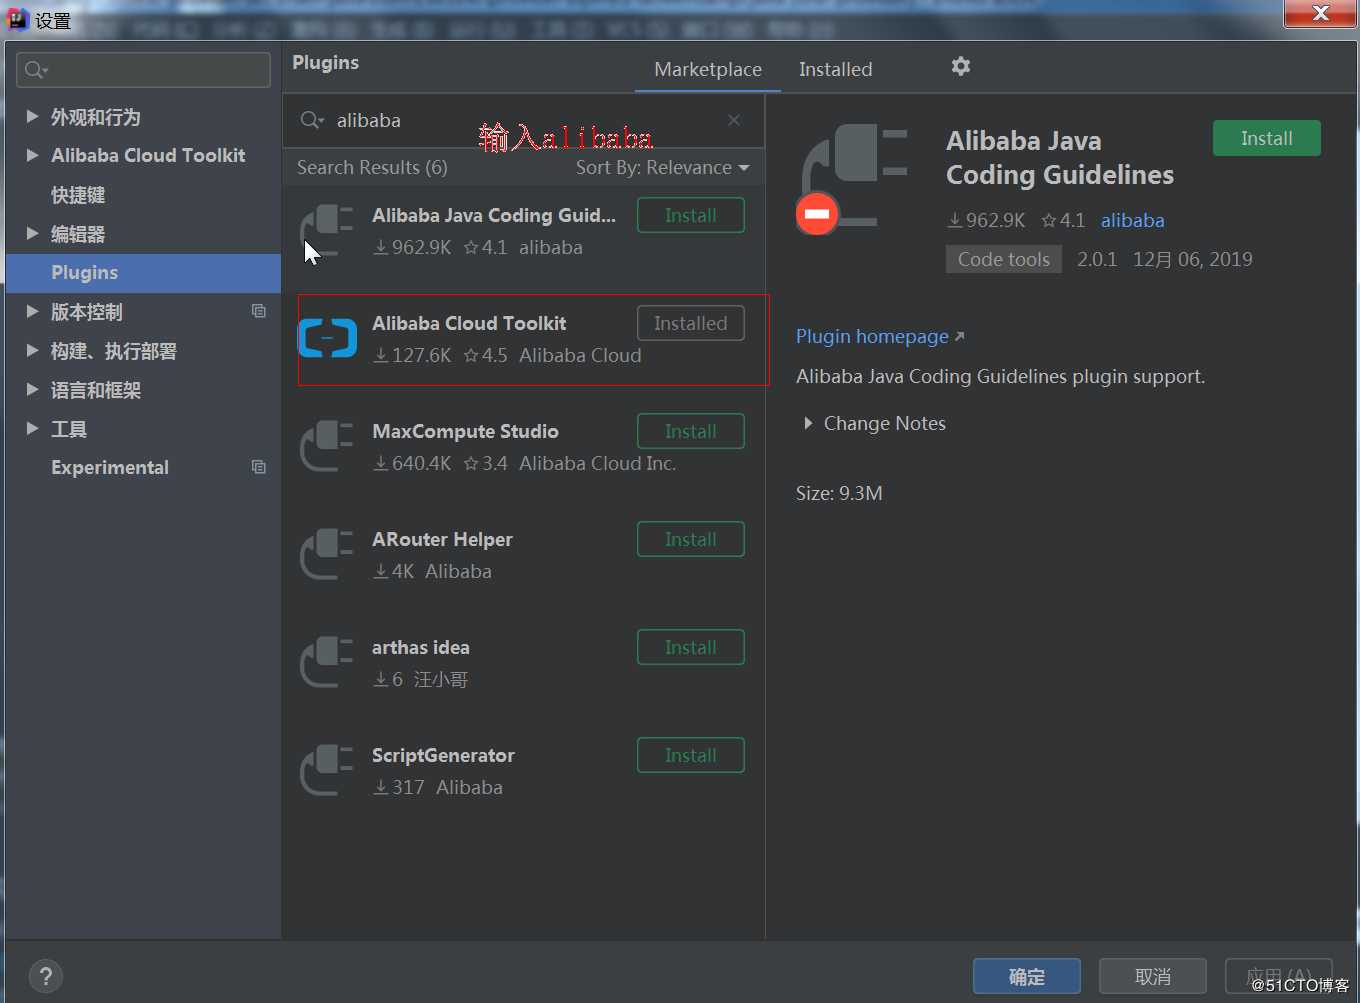Switch to Installed tab
Screen dimensions: 1360x1003
[x=835, y=69]
